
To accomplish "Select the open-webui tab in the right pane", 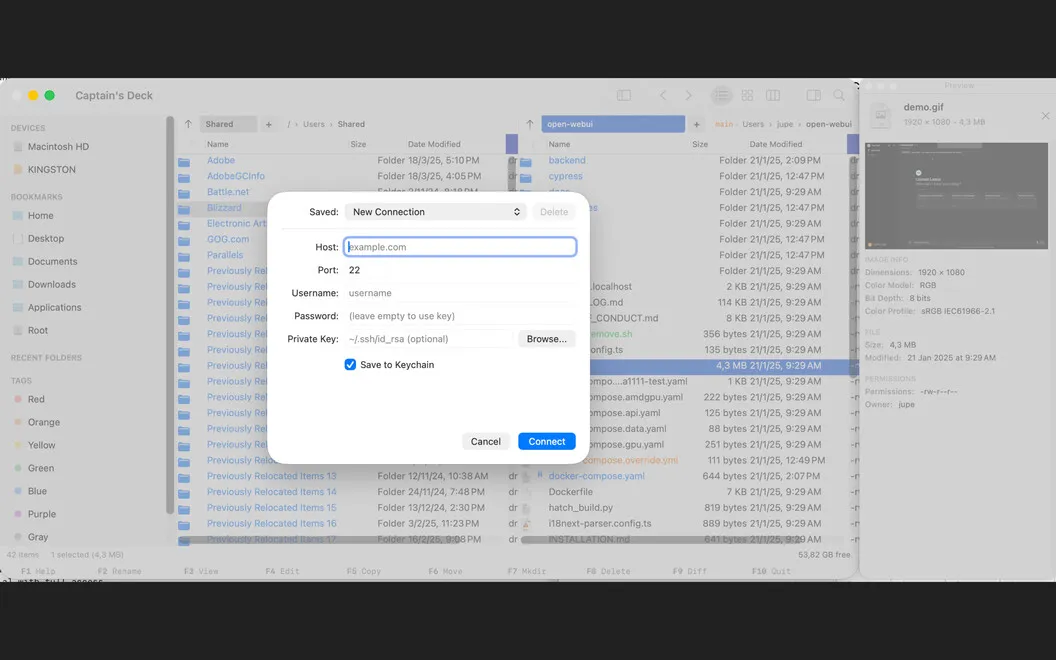I will tap(613, 124).
